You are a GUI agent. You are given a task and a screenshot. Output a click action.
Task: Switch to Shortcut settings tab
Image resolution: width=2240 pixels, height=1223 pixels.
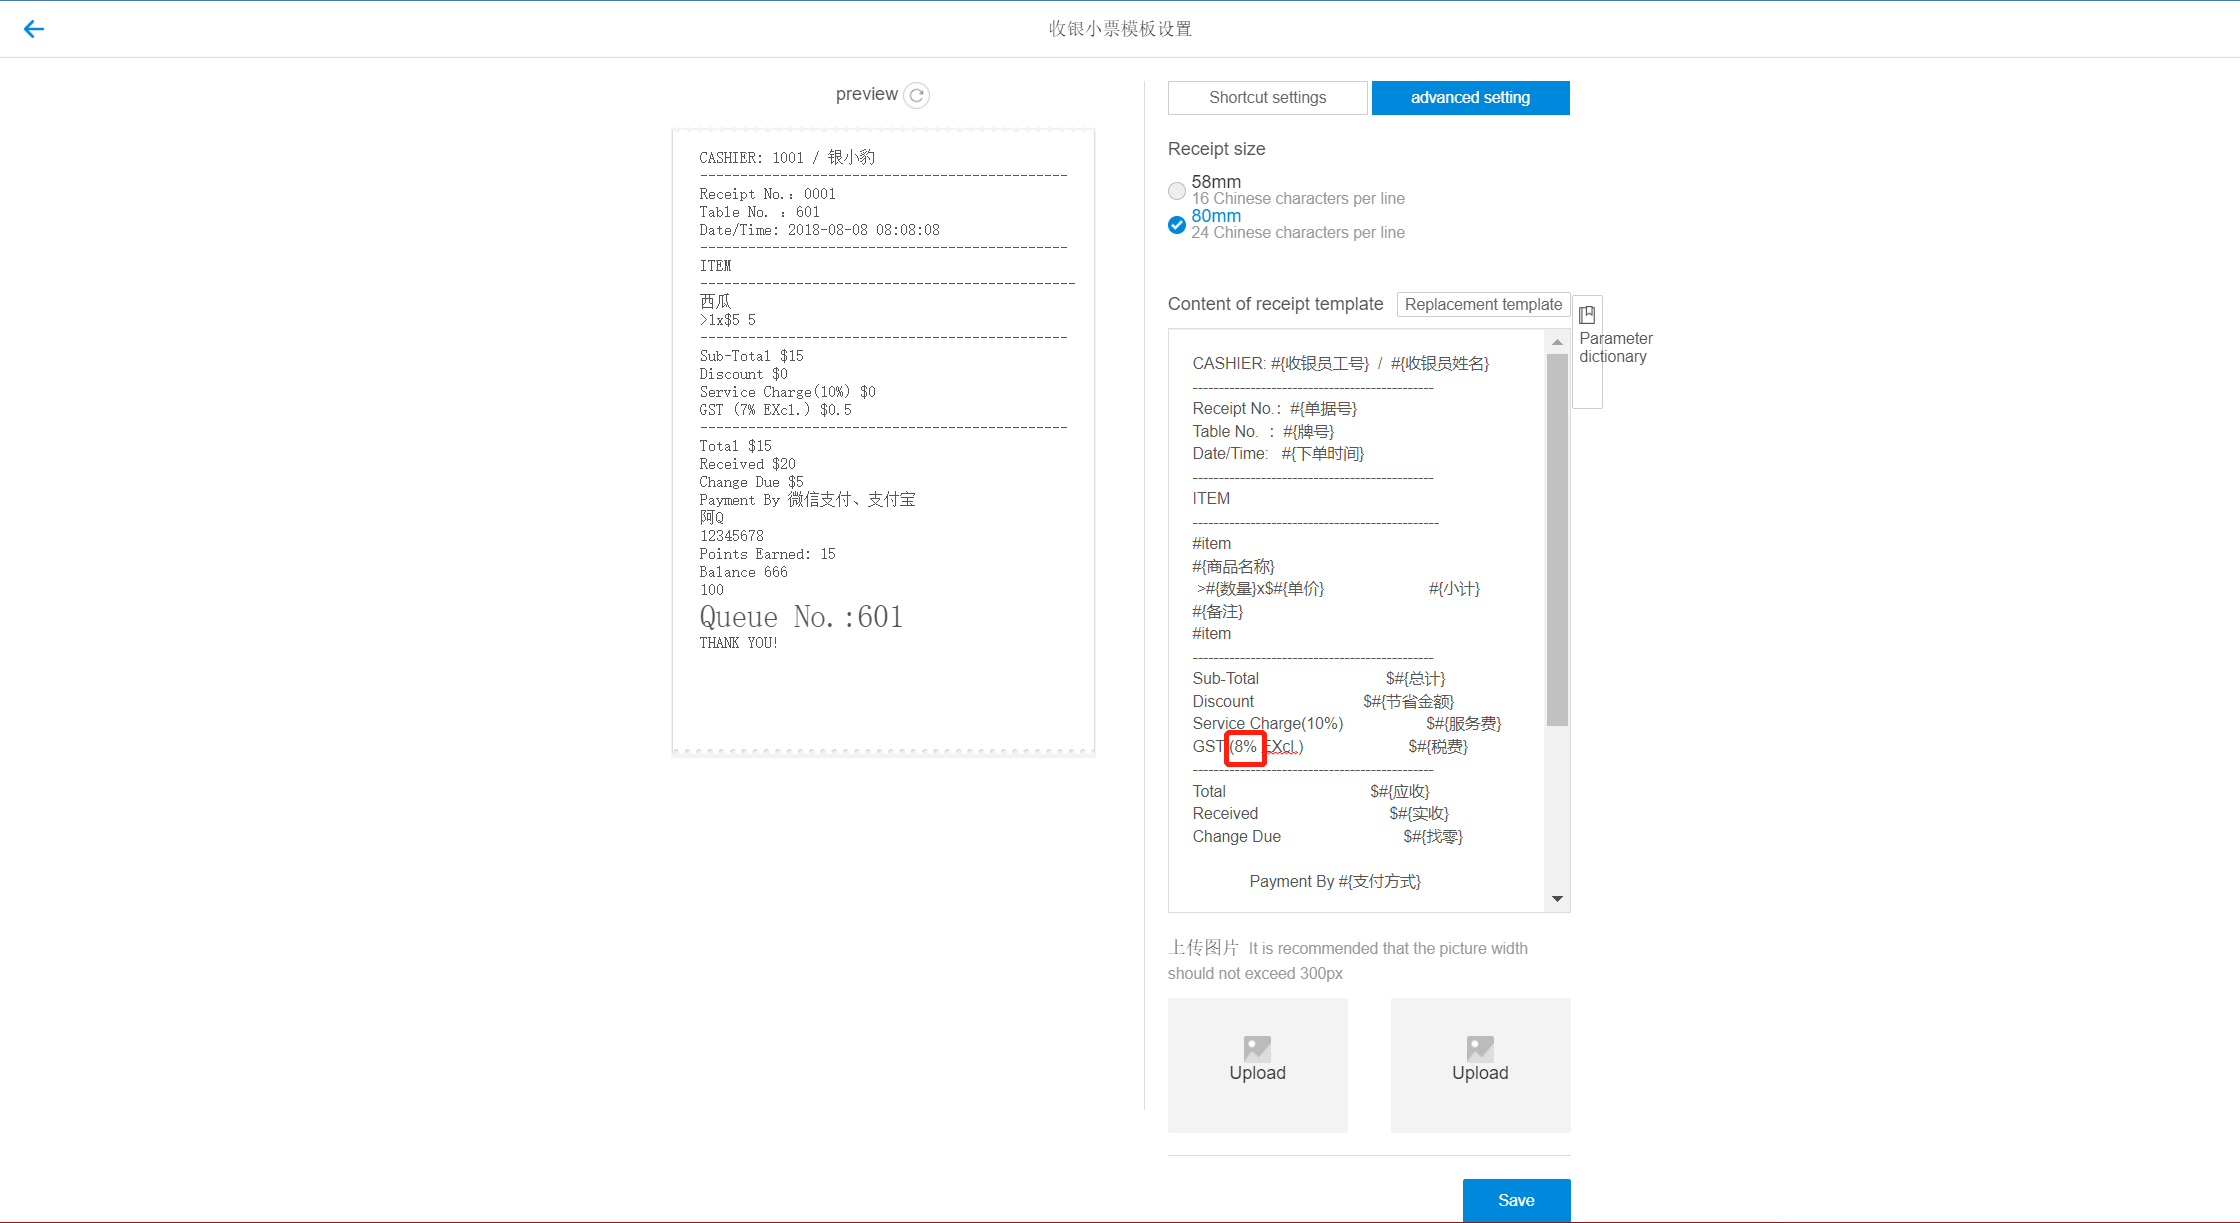(x=1267, y=98)
